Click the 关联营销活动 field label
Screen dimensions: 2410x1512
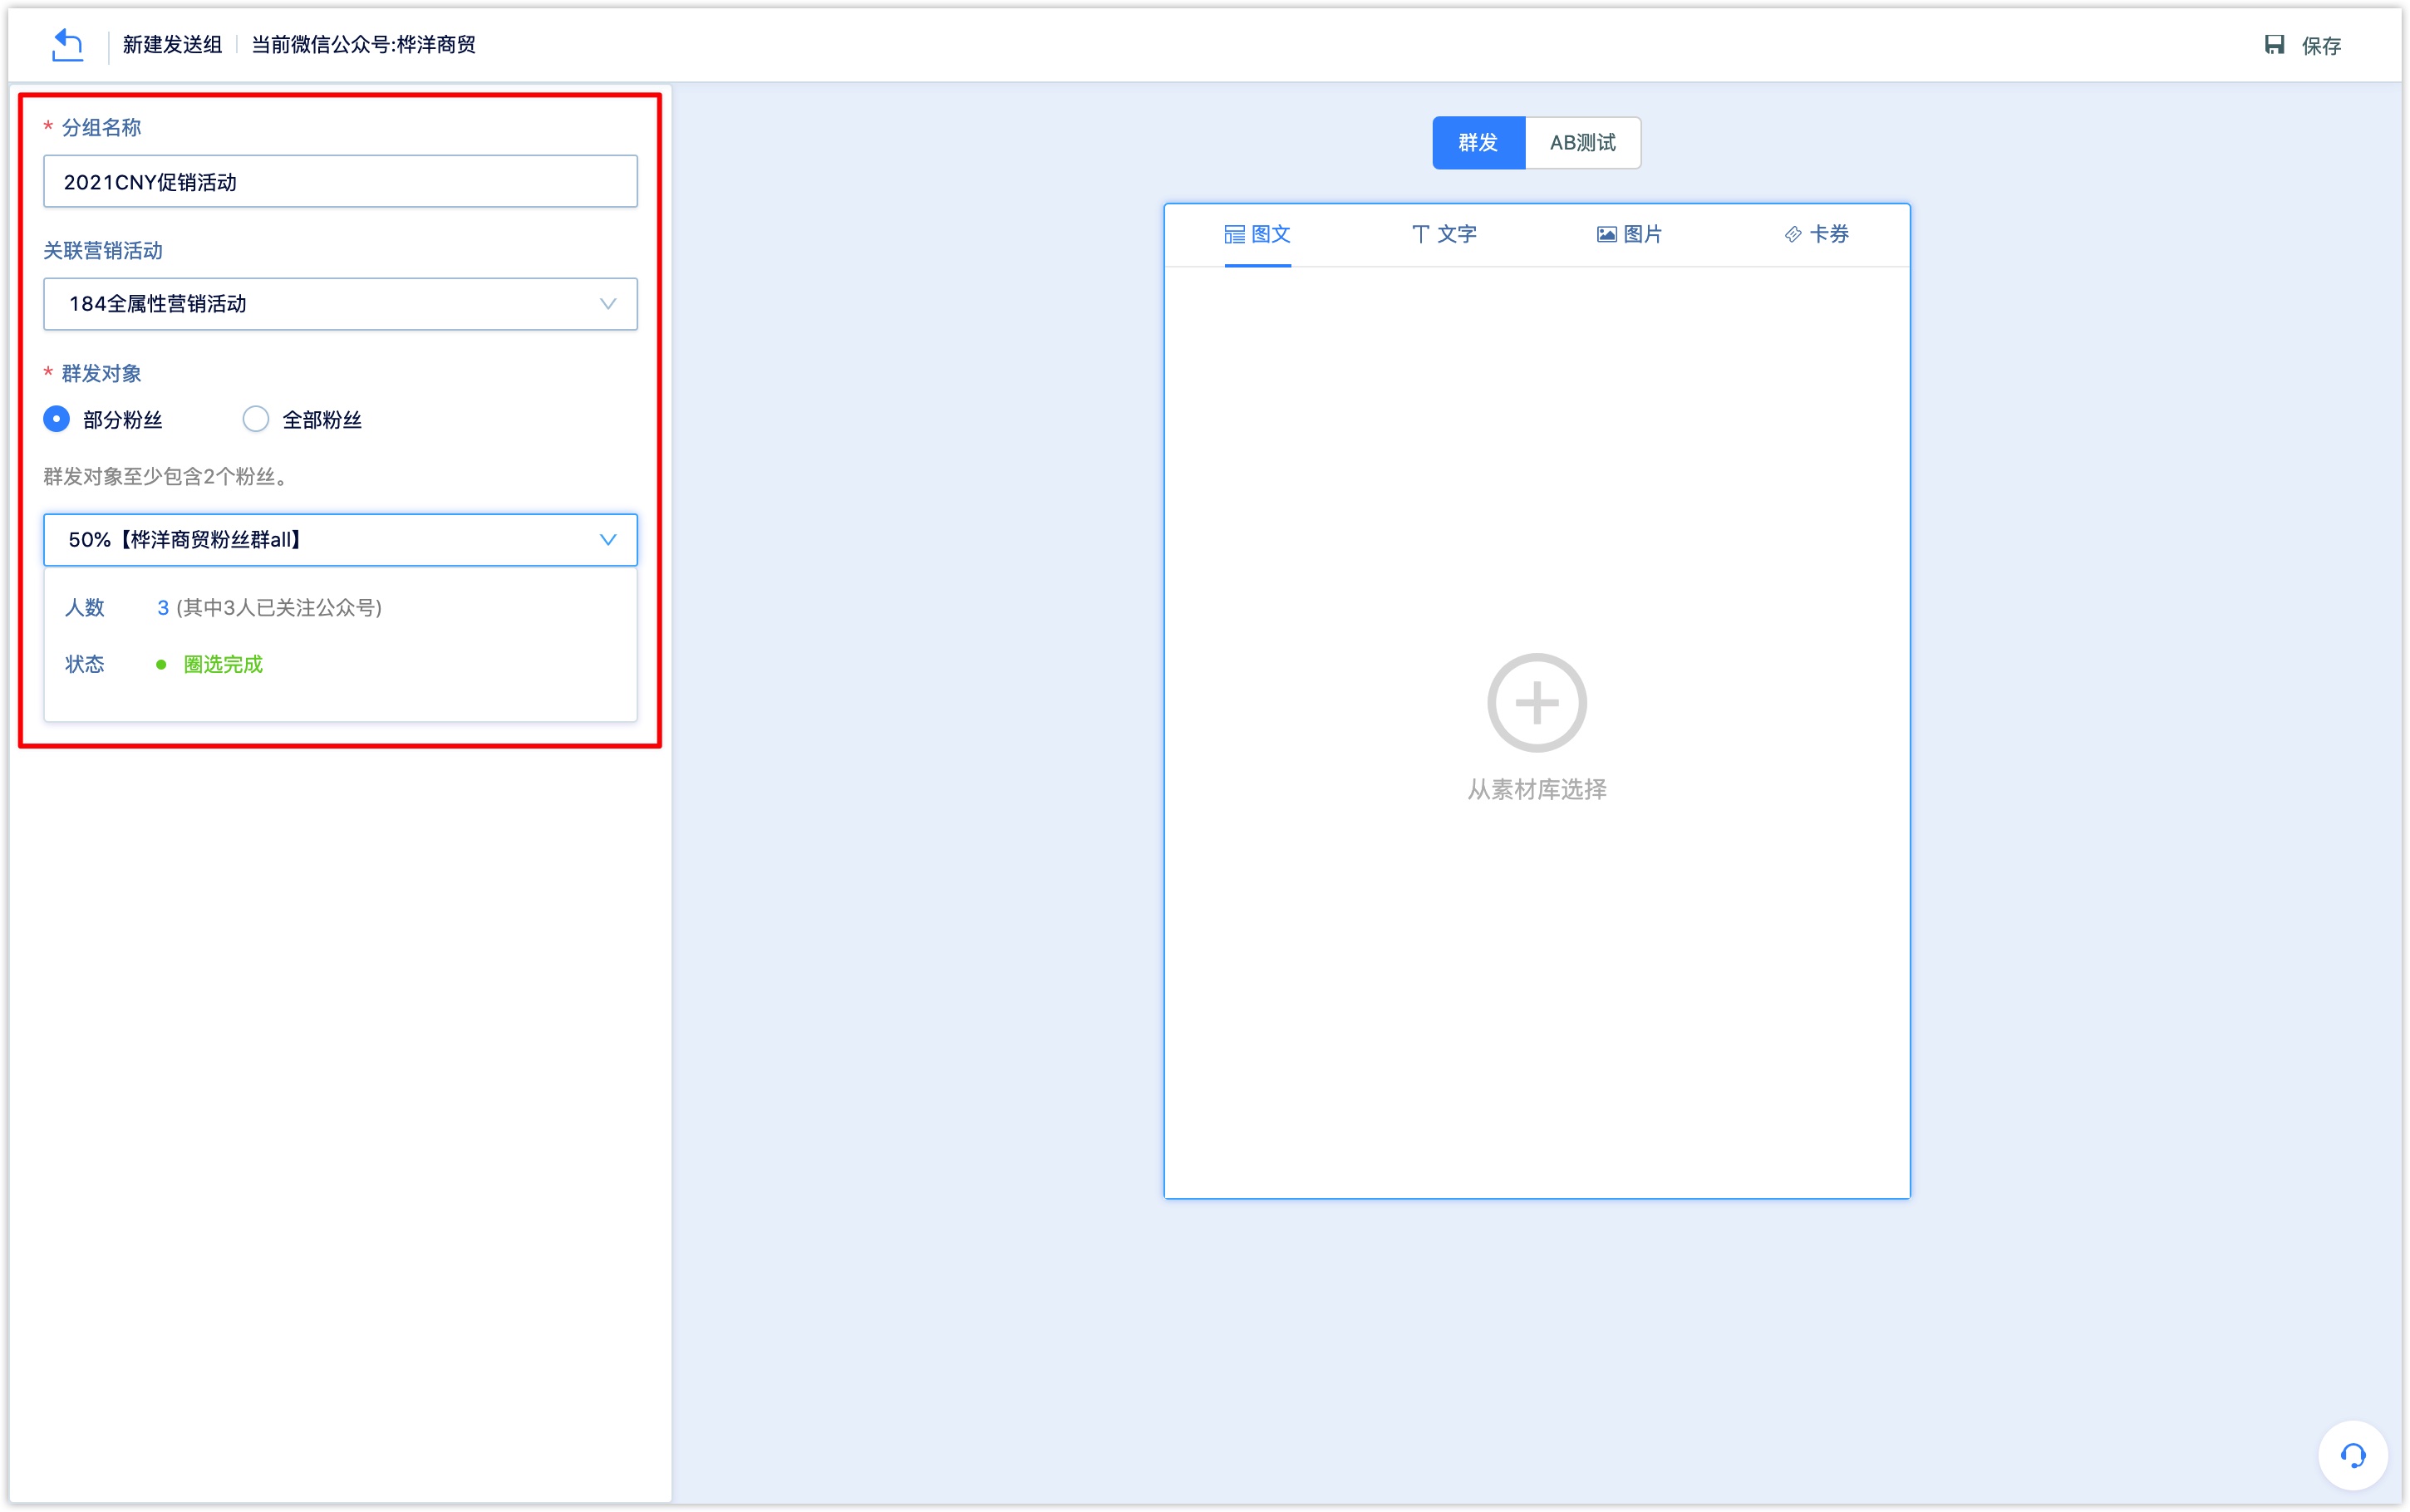tap(103, 250)
